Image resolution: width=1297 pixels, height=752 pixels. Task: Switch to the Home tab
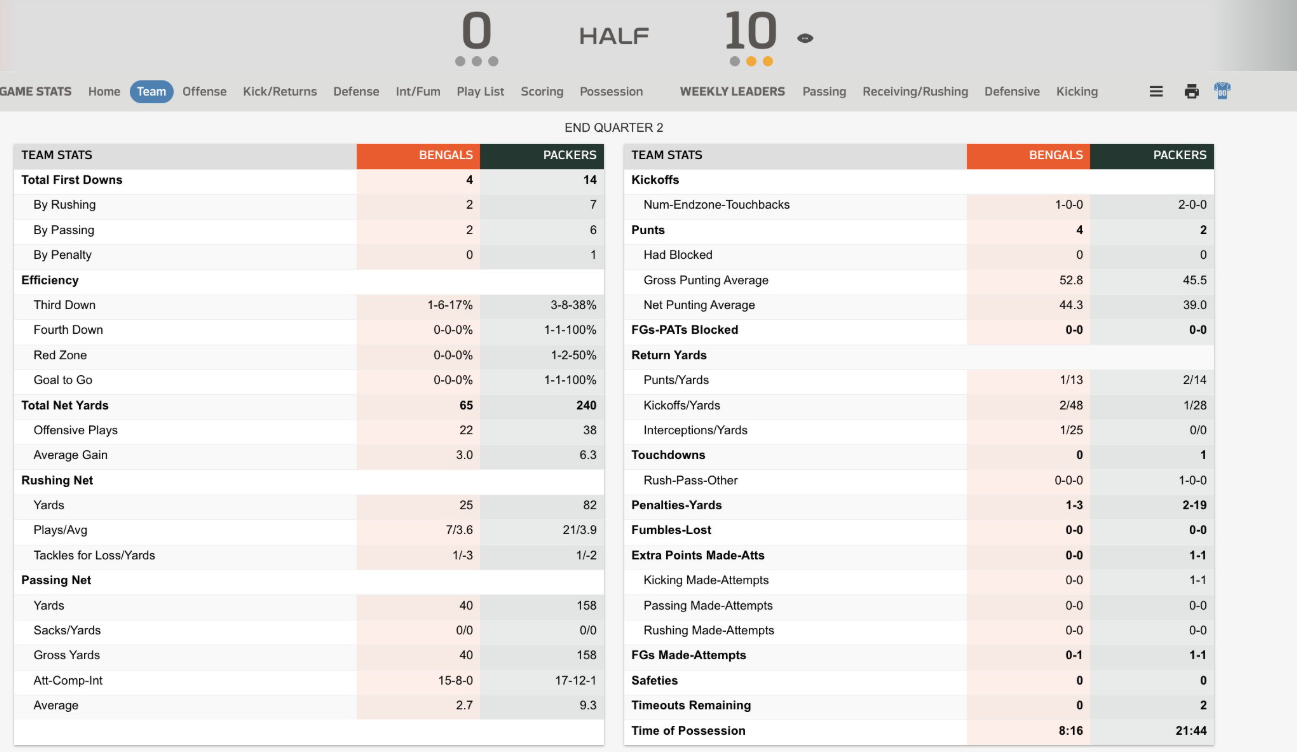104,91
